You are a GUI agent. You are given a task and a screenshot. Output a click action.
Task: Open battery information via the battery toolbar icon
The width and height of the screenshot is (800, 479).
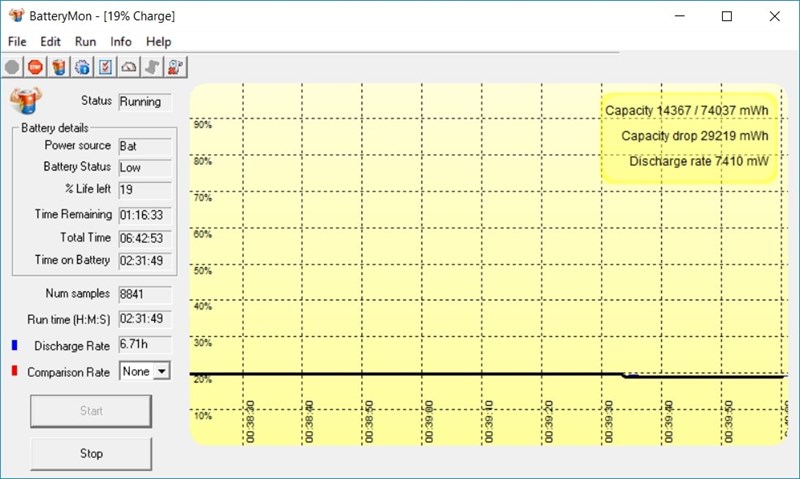59,67
